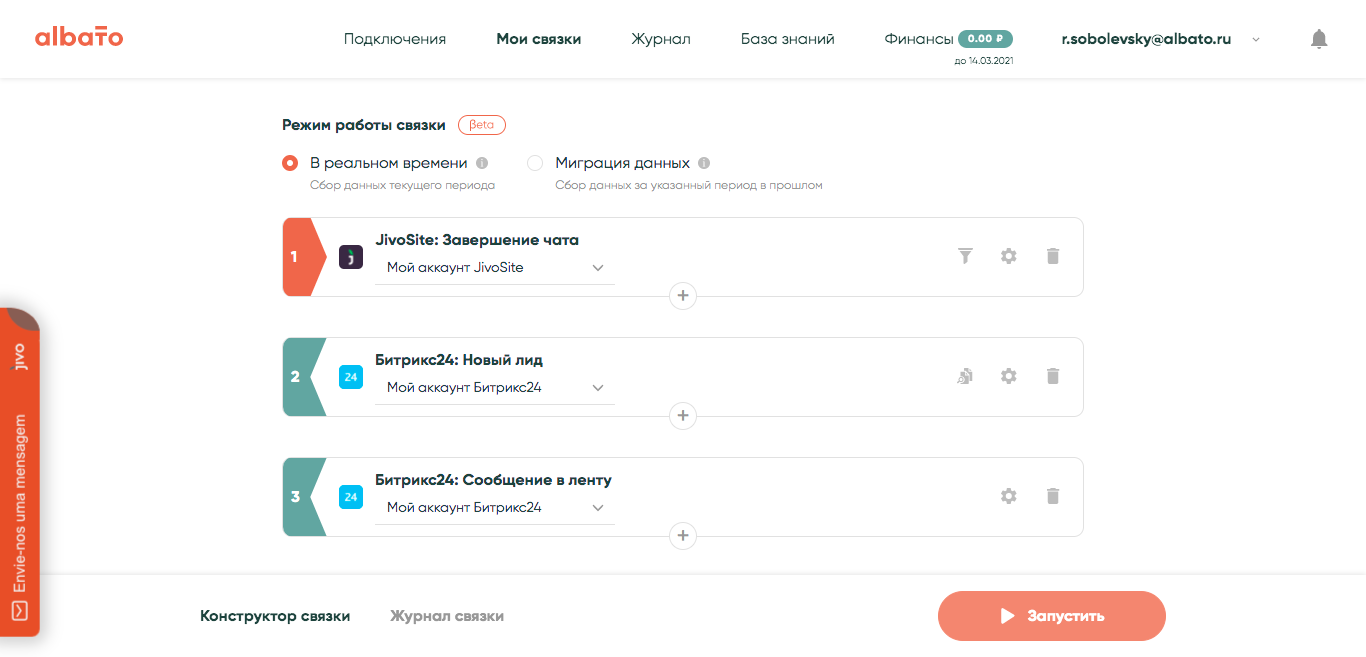The width and height of the screenshot is (1366, 657).
Task: Switch to Журнал связки tab
Action: tap(447, 616)
